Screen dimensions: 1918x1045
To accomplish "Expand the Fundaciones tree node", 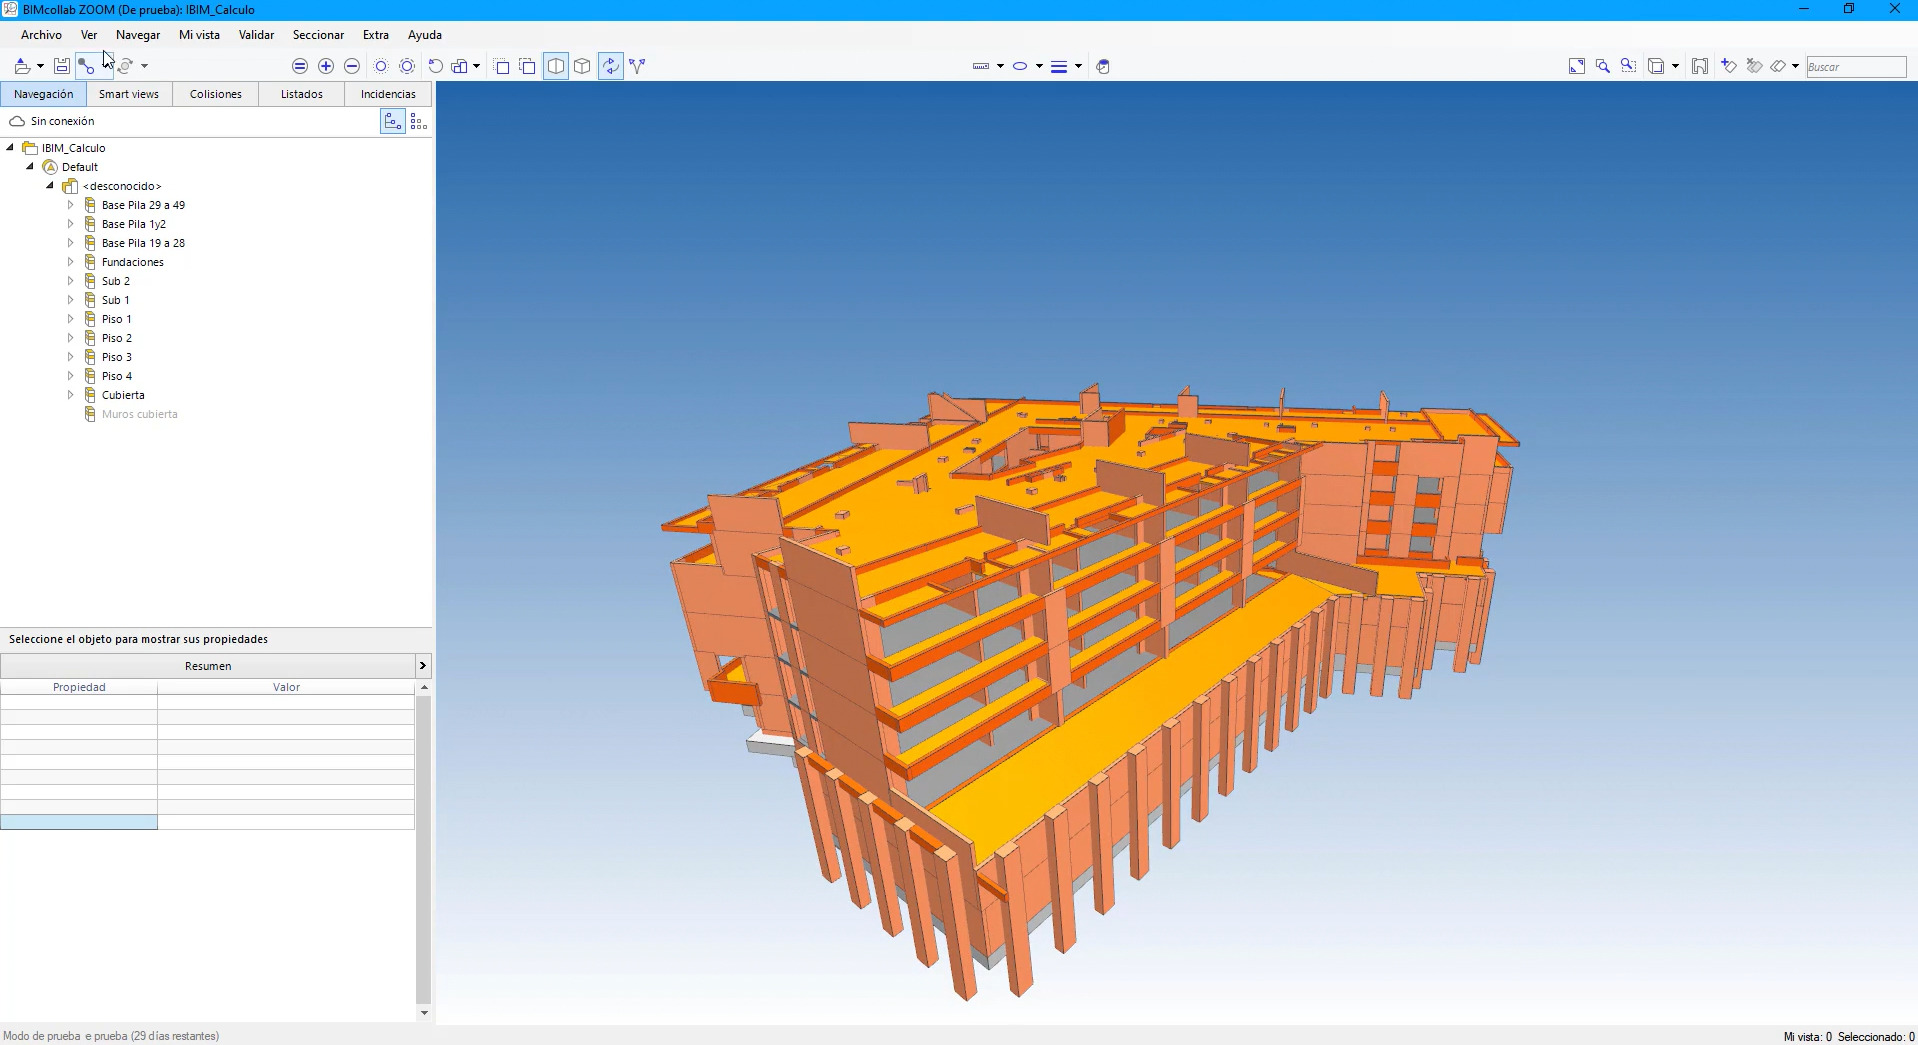I will (70, 262).
